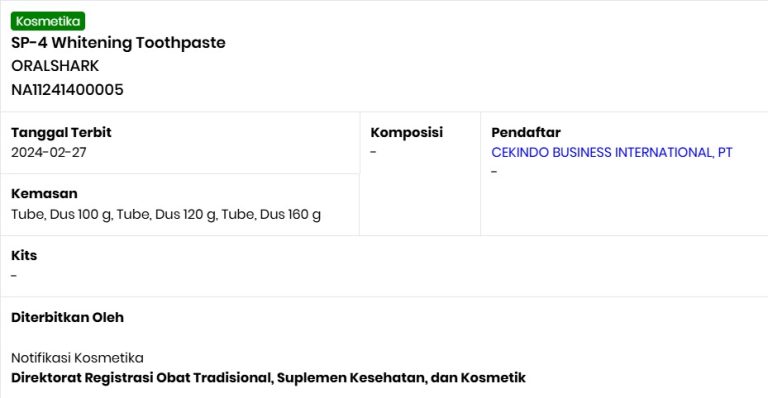Image resolution: width=768 pixels, height=398 pixels.
Task: Click the Diterbitkan Oleh heading
Action: (67, 317)
